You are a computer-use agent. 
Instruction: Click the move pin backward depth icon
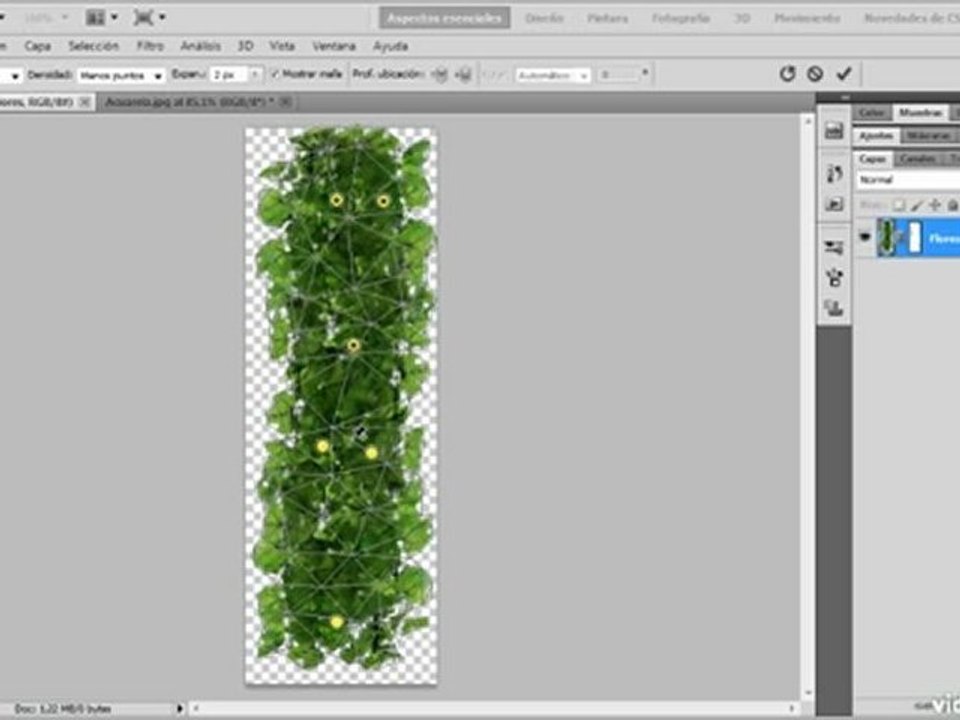click(465, 75)
